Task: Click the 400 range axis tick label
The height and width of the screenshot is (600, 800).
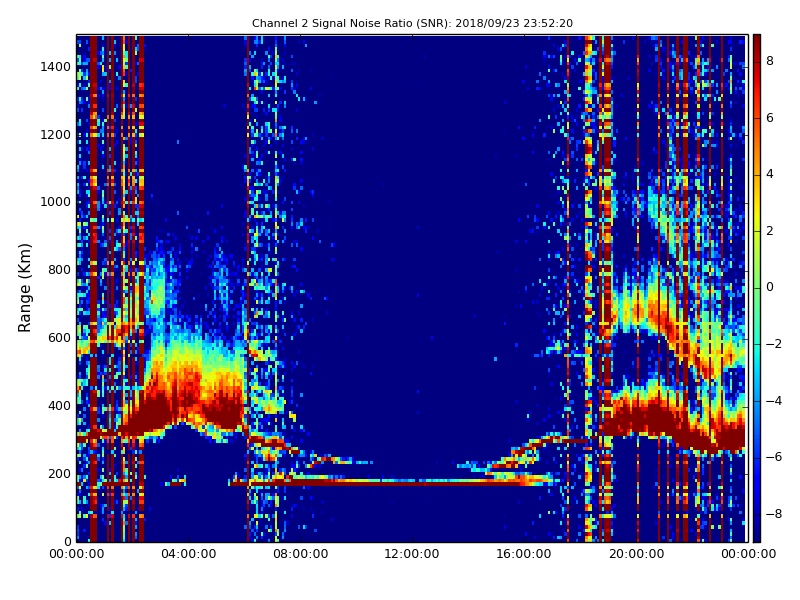Action: coord(59,406)
